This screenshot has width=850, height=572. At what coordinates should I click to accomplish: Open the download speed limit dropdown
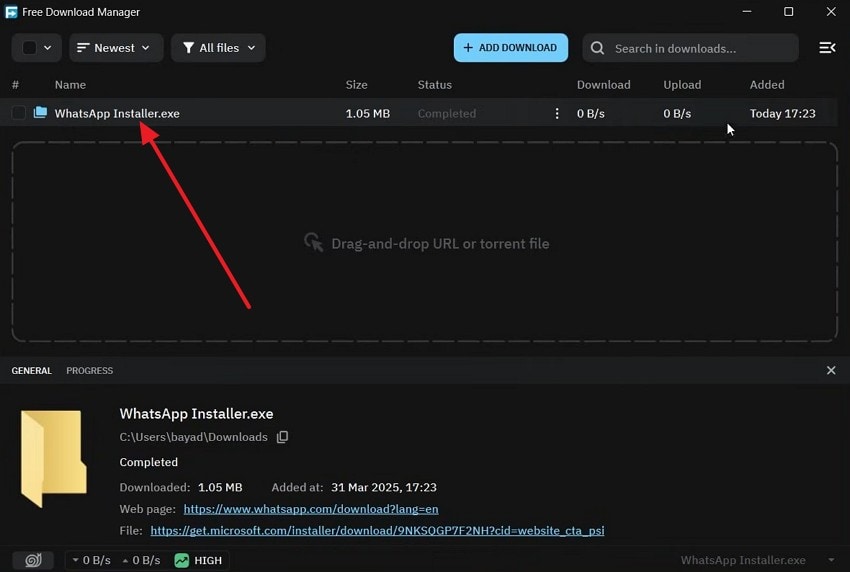(x=91, y=560)
